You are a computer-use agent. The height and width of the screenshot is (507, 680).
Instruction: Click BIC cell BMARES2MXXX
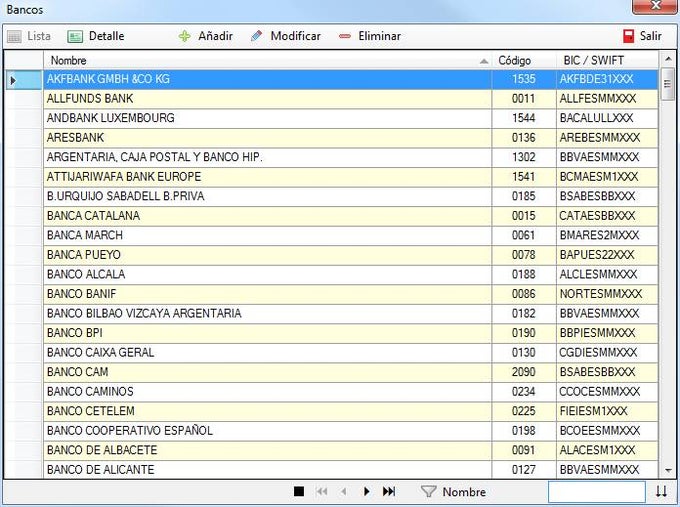coord(607,236)
